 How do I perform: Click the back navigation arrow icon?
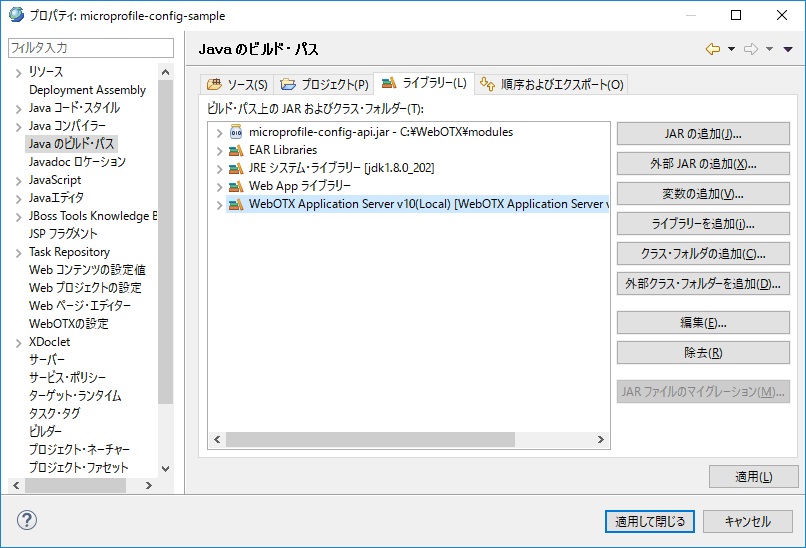point(712,49)
